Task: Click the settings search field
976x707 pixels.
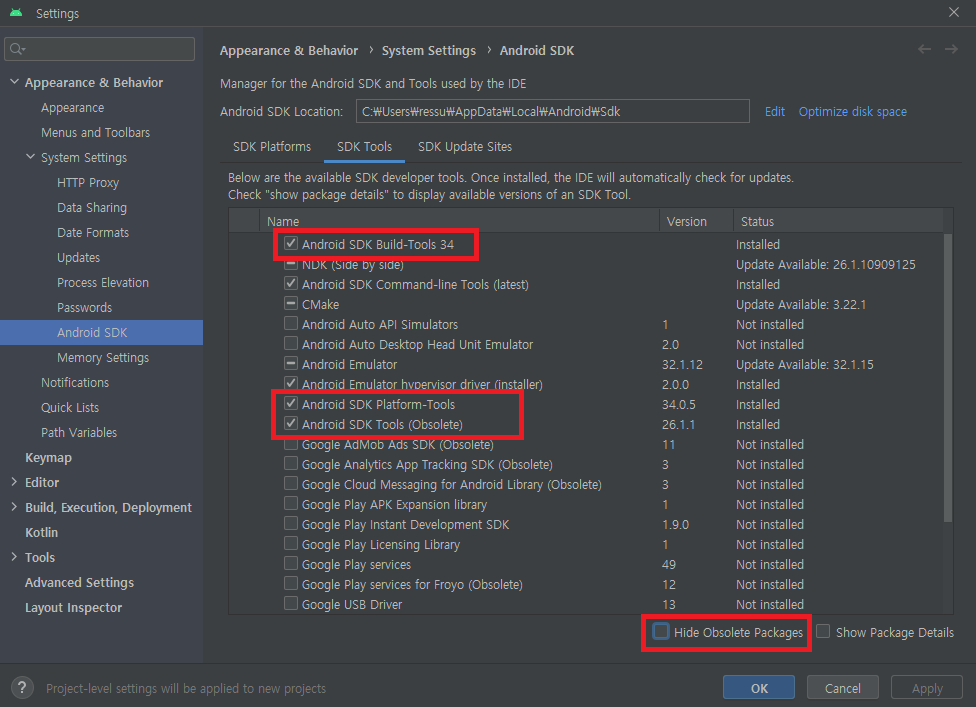Action: pos(100,49)
